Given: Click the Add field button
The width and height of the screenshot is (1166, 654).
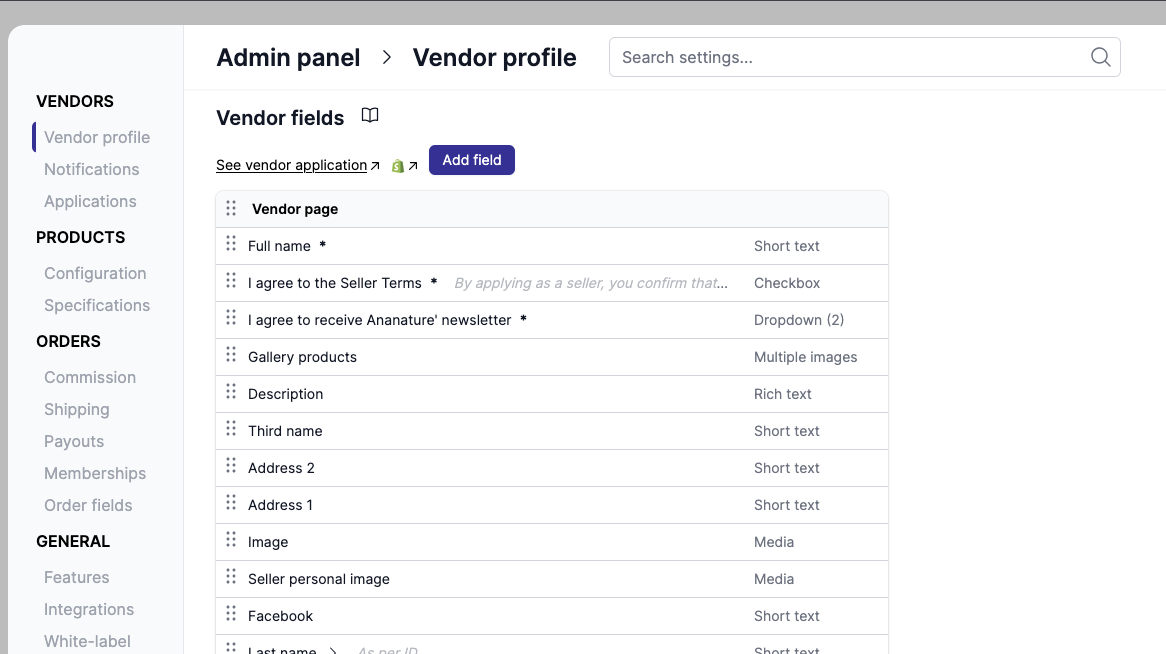Looking at the screenshot, I should click(472, 160).
